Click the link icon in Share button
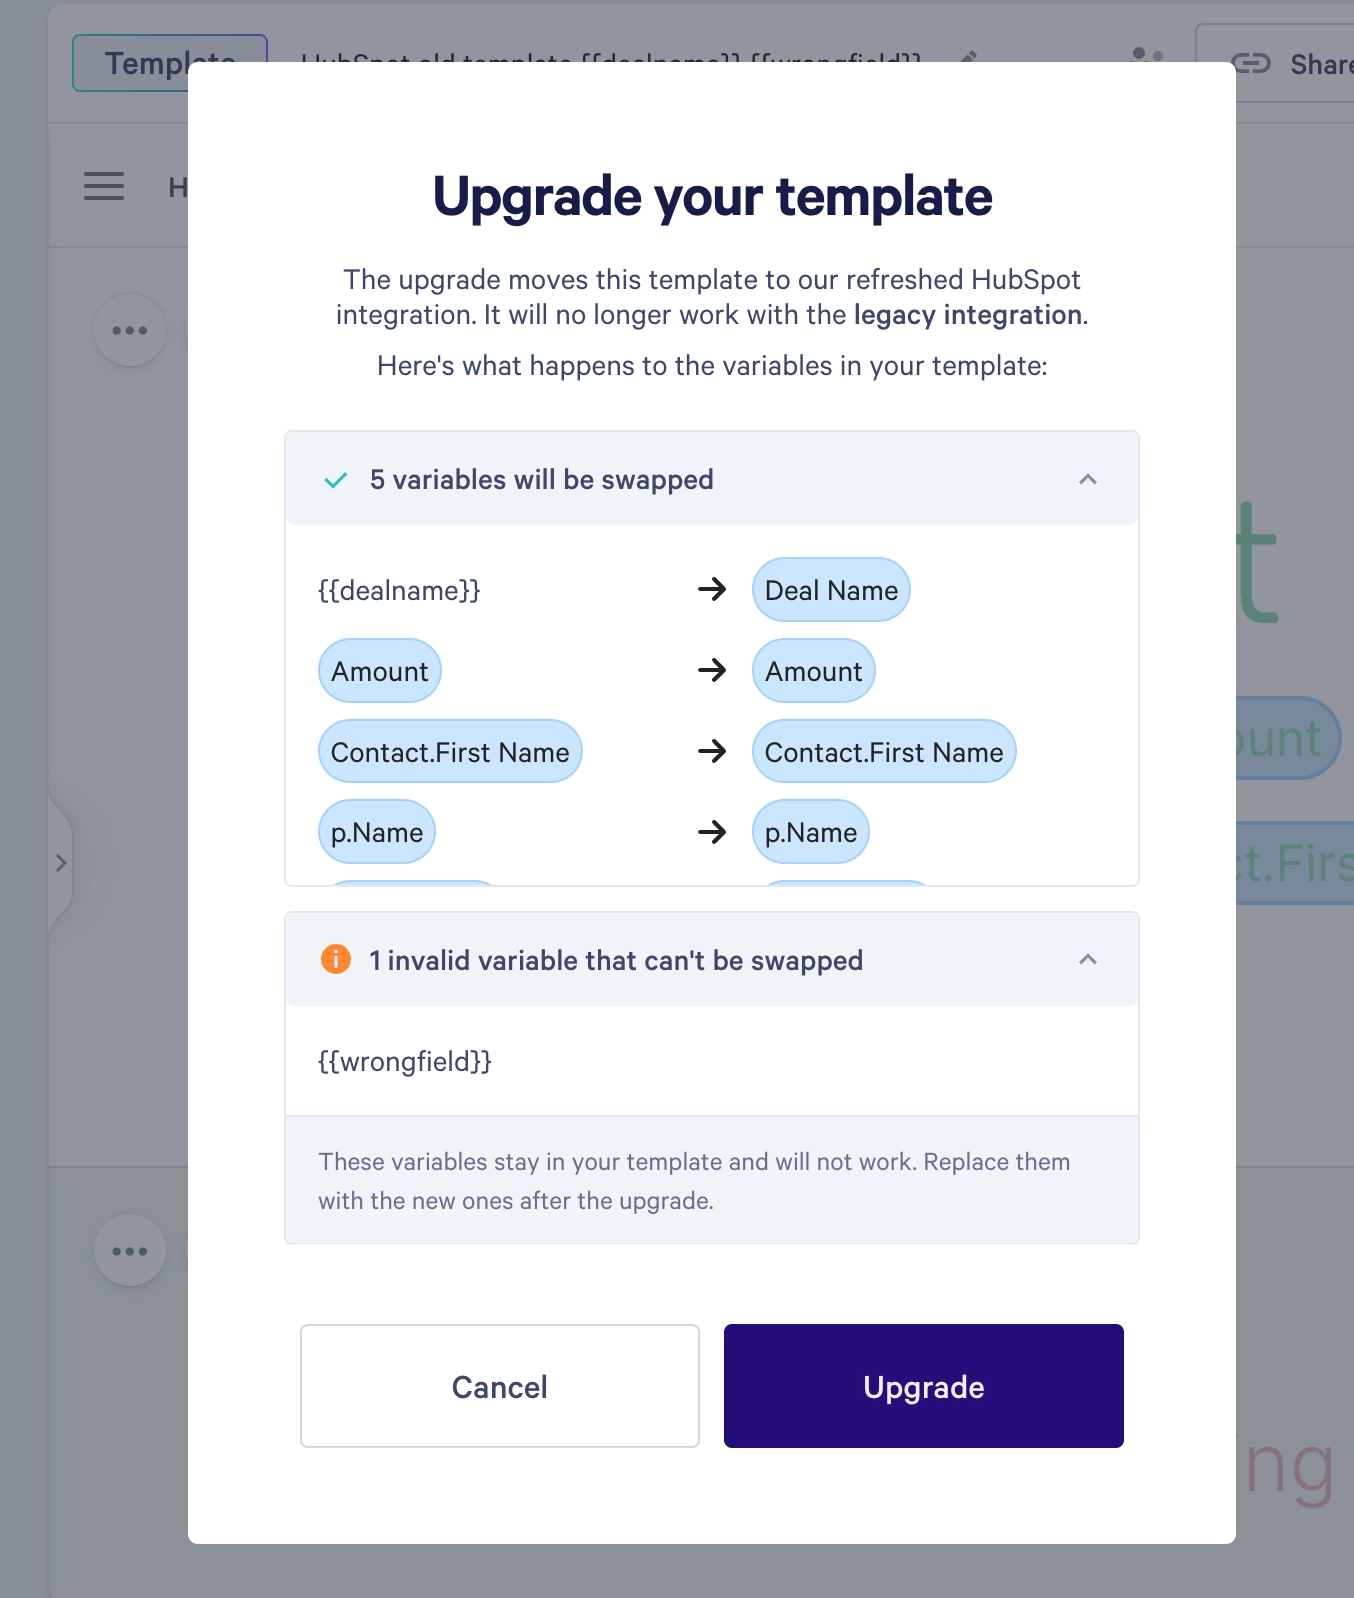Image resolution: width=1354 pixels, height=1598 pixels. [x=1250, y=64]
